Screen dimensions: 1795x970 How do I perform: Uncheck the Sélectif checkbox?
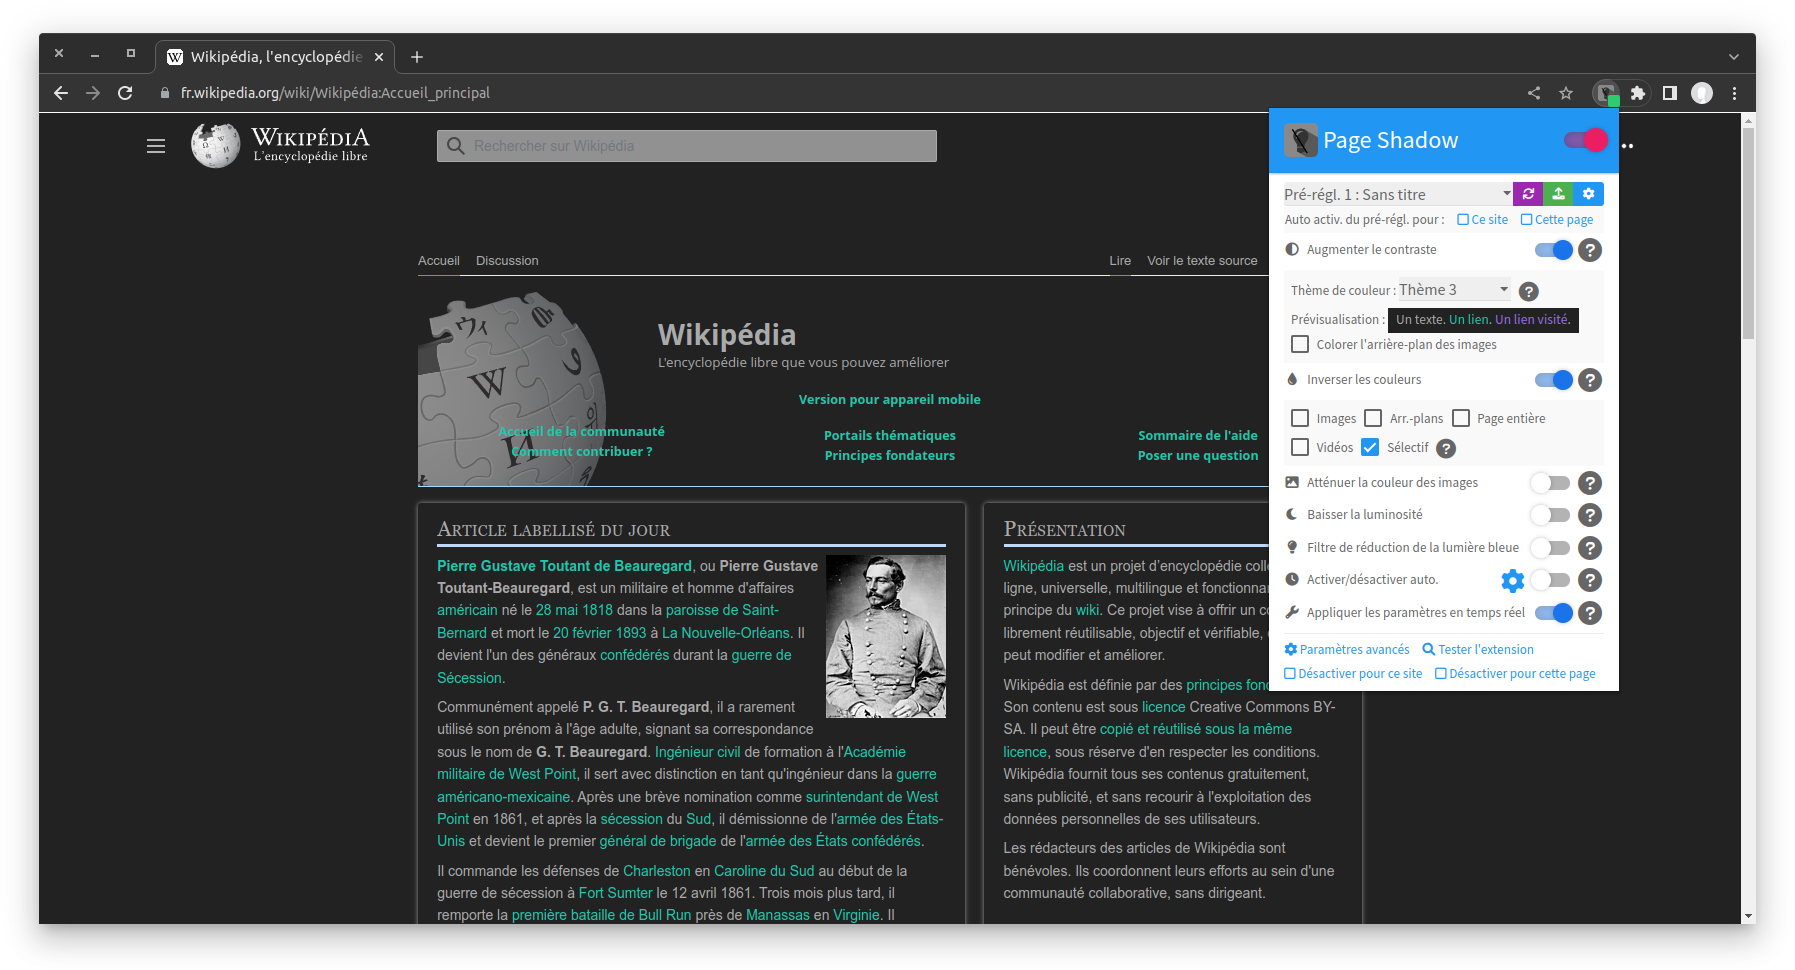click(1370, 447)
